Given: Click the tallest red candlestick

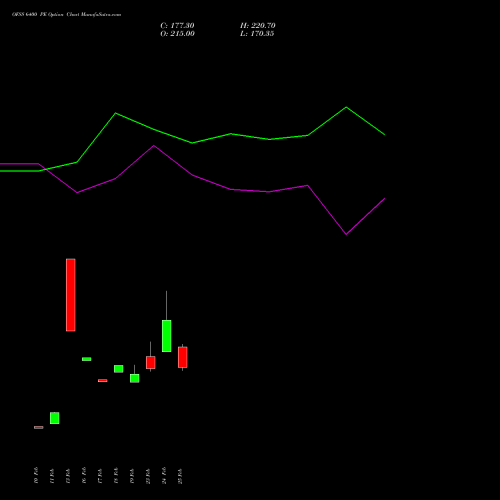Looking at the screenshot, I should click(71, 295).
